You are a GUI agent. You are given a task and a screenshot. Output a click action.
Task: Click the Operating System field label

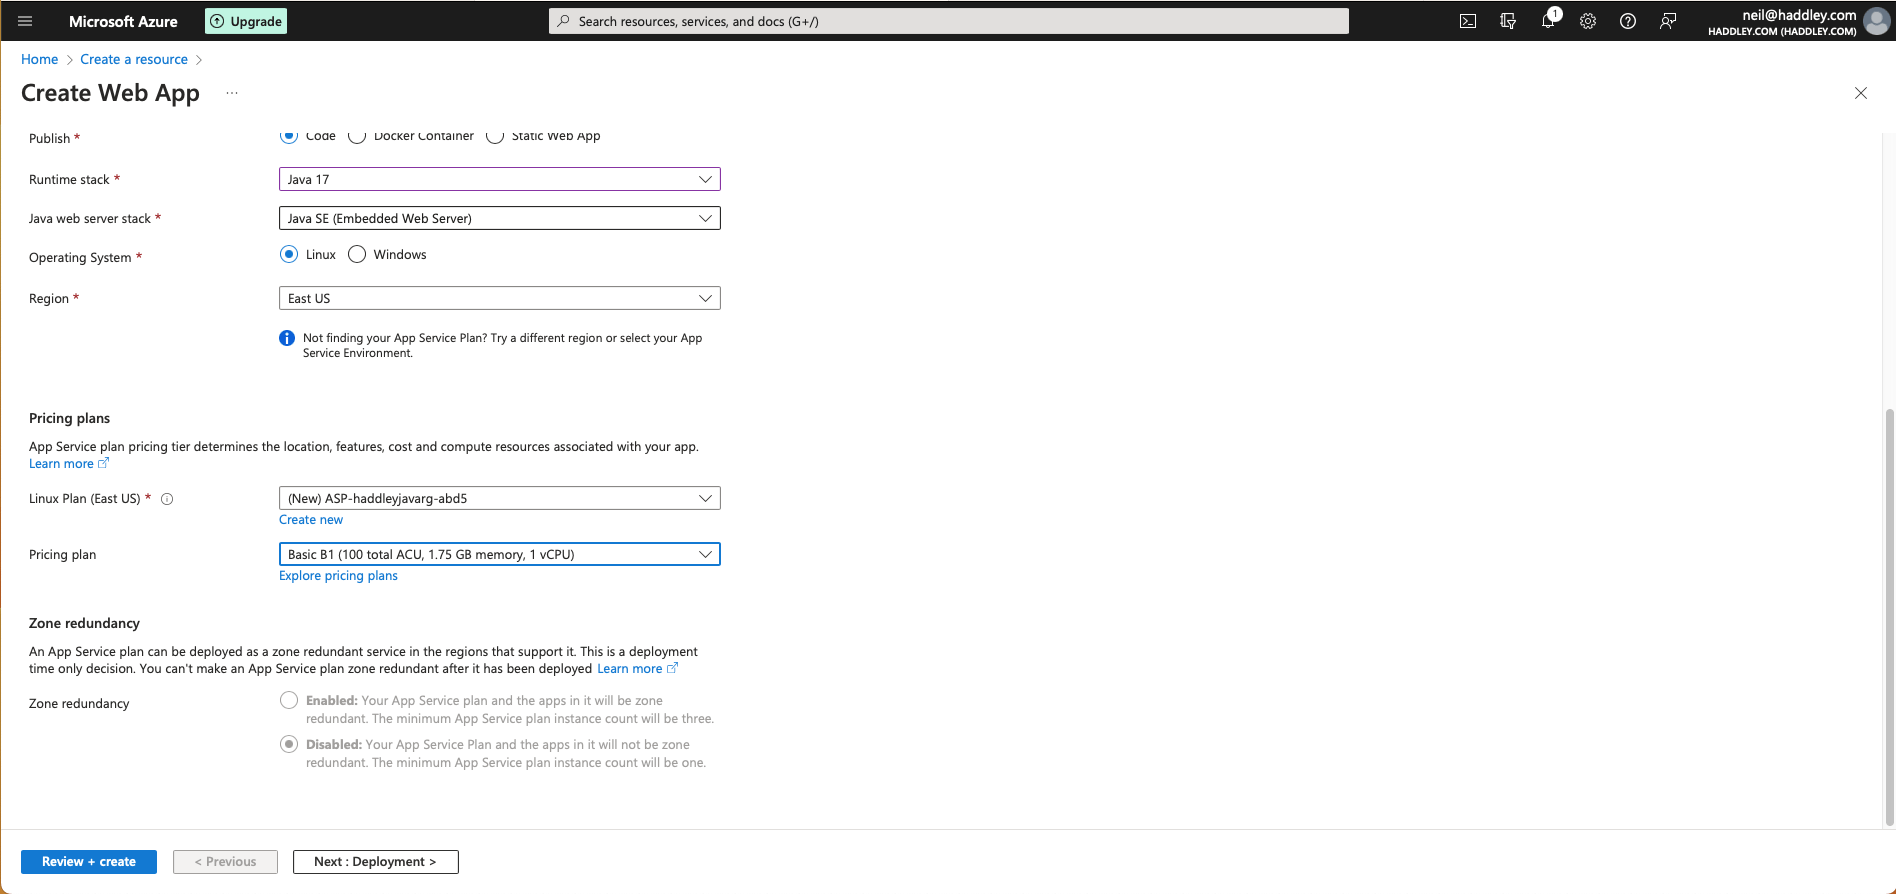coord(80,258)
